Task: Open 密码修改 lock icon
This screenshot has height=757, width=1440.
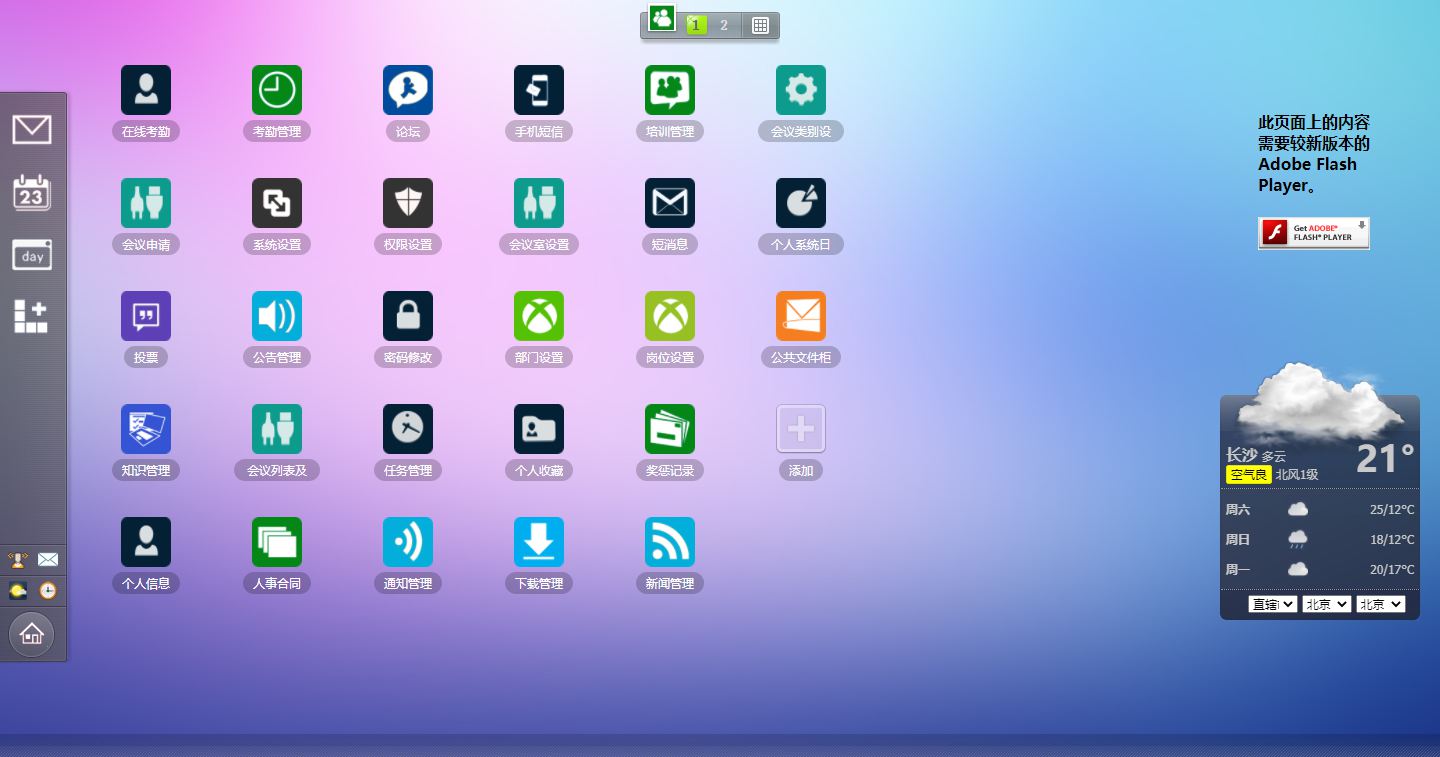Action: [408, 316]
